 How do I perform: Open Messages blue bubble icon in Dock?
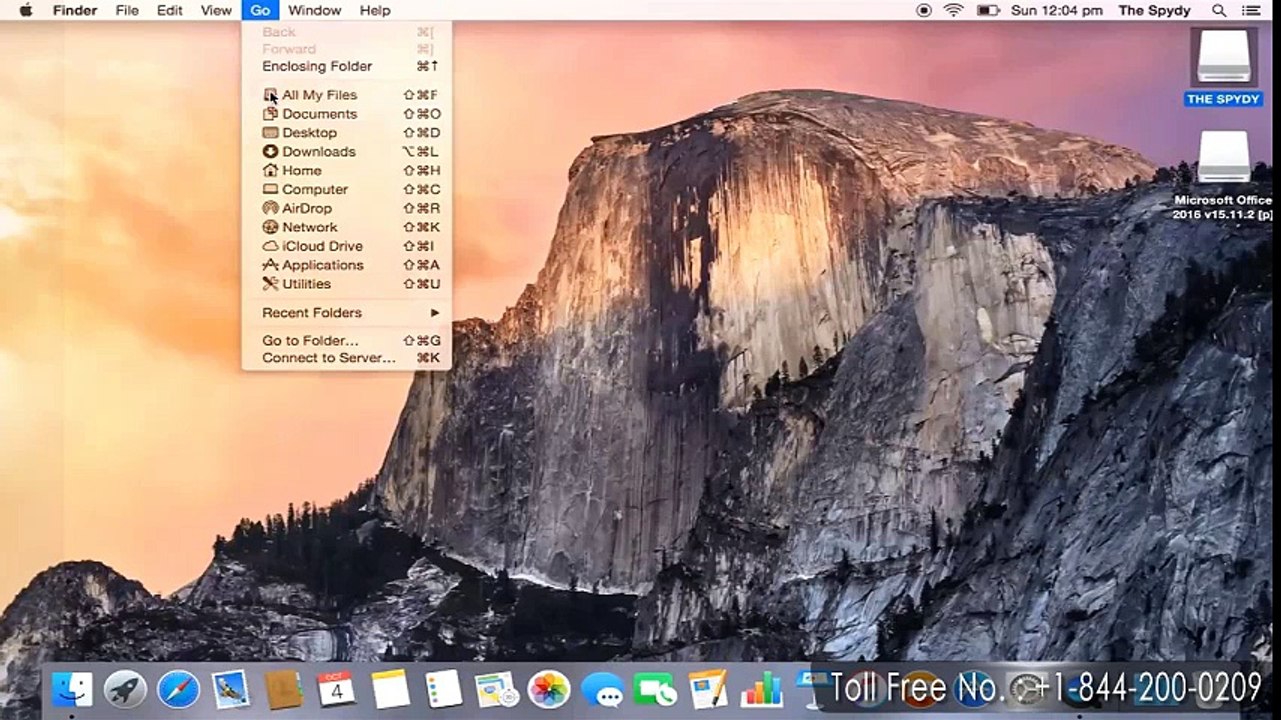[x=602, y=689]
